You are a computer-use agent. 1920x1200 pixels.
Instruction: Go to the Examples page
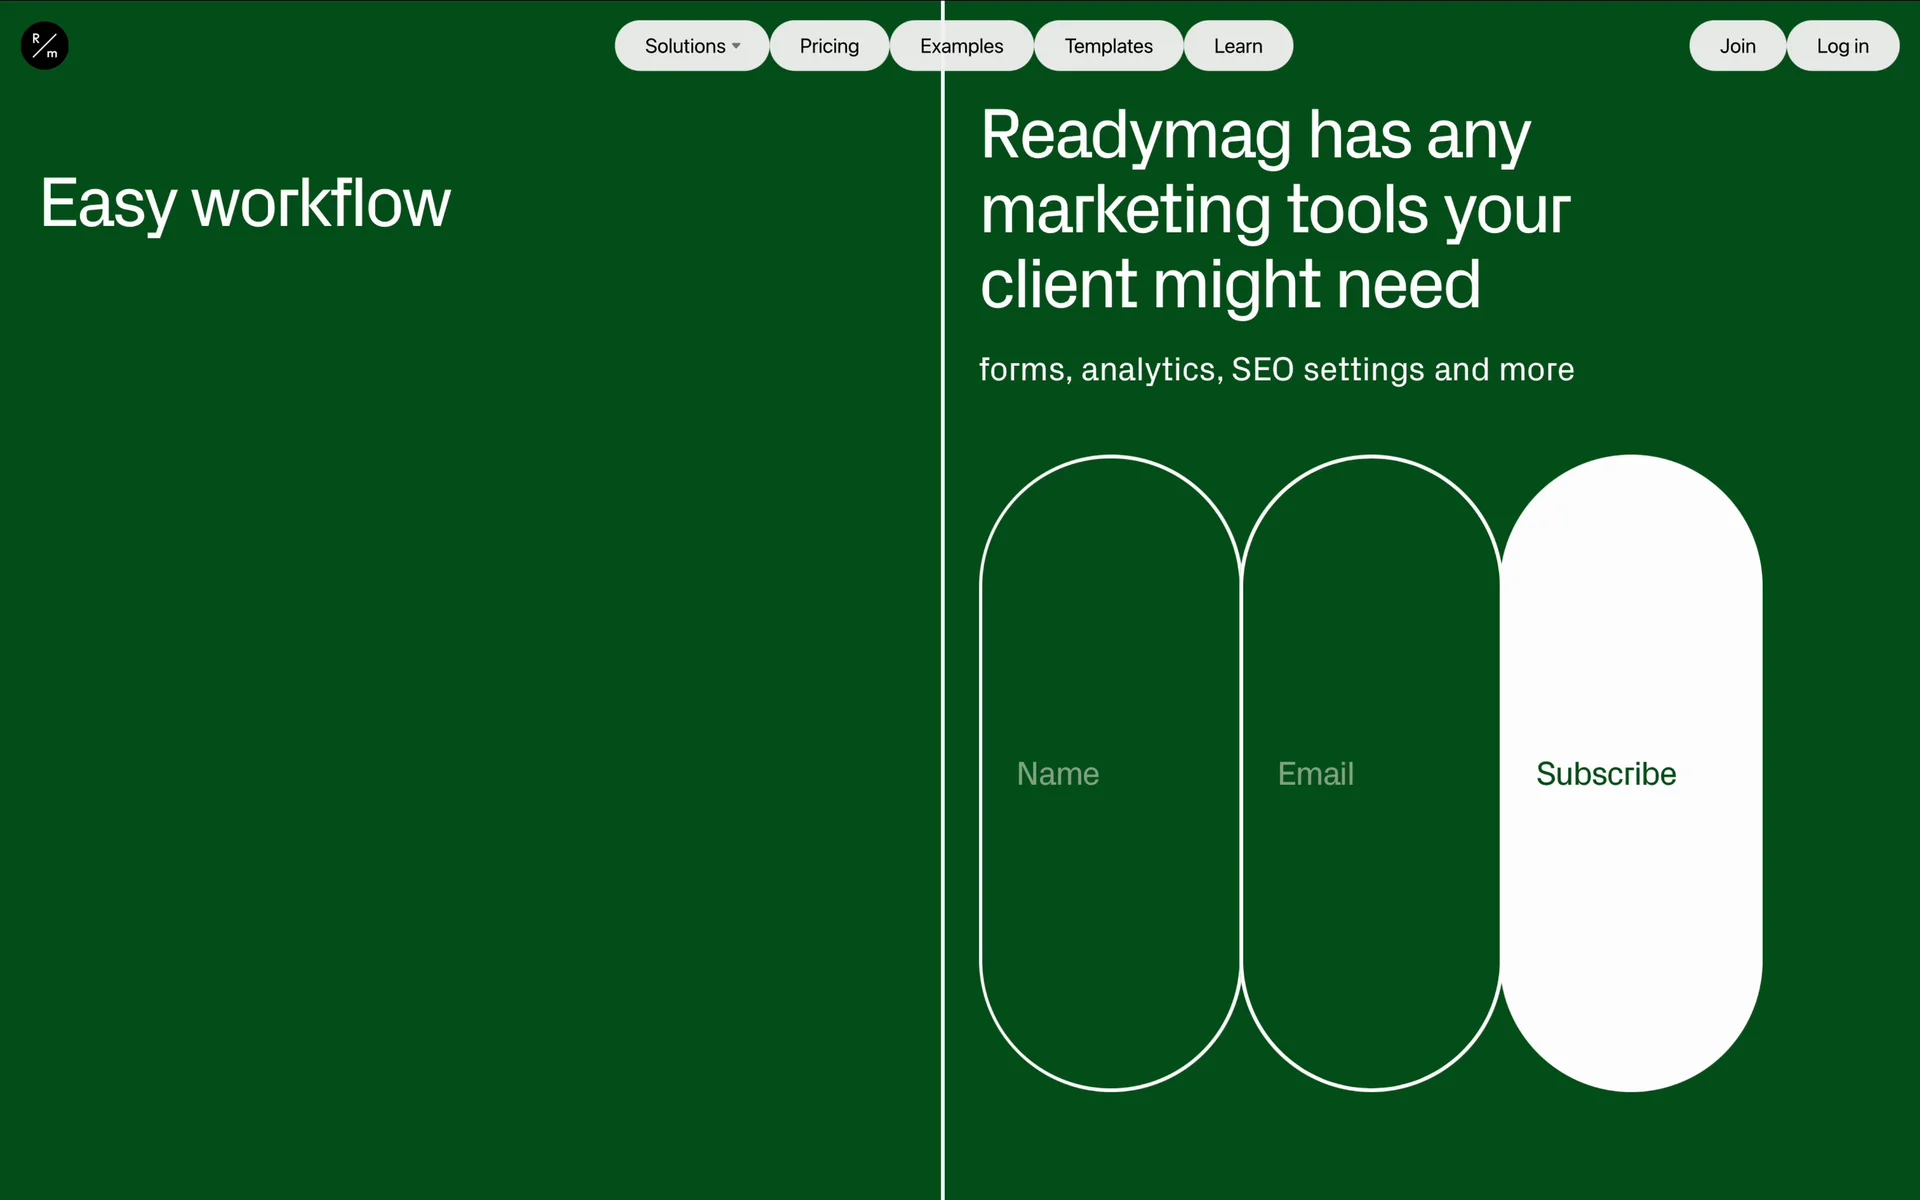coord(961,46)
